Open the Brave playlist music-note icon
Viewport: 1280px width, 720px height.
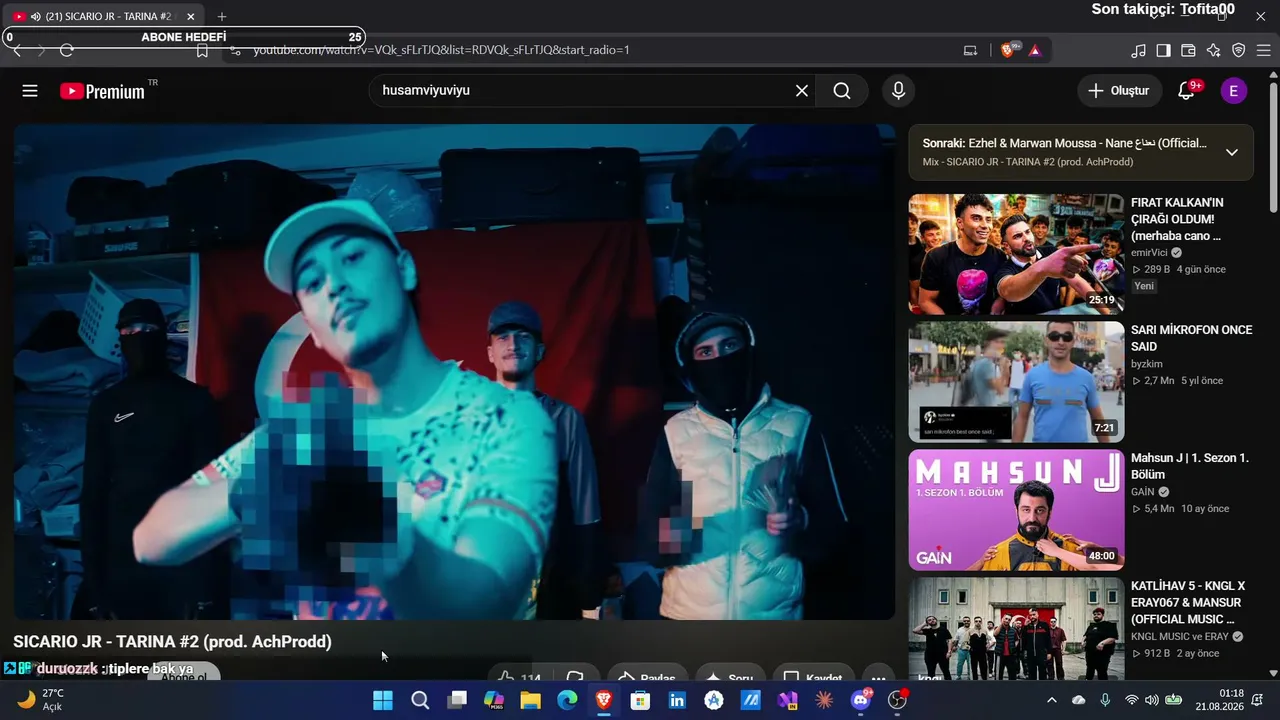pos(1138,50)
